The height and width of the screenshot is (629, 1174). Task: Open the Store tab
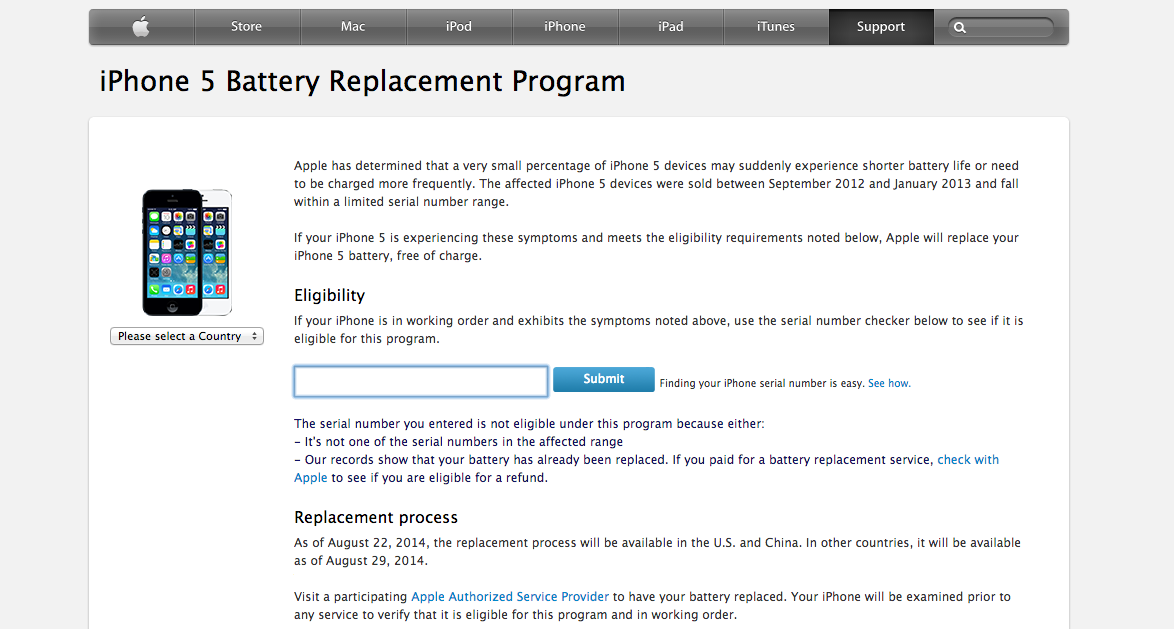pyautogui.click(x=246, y=27)
